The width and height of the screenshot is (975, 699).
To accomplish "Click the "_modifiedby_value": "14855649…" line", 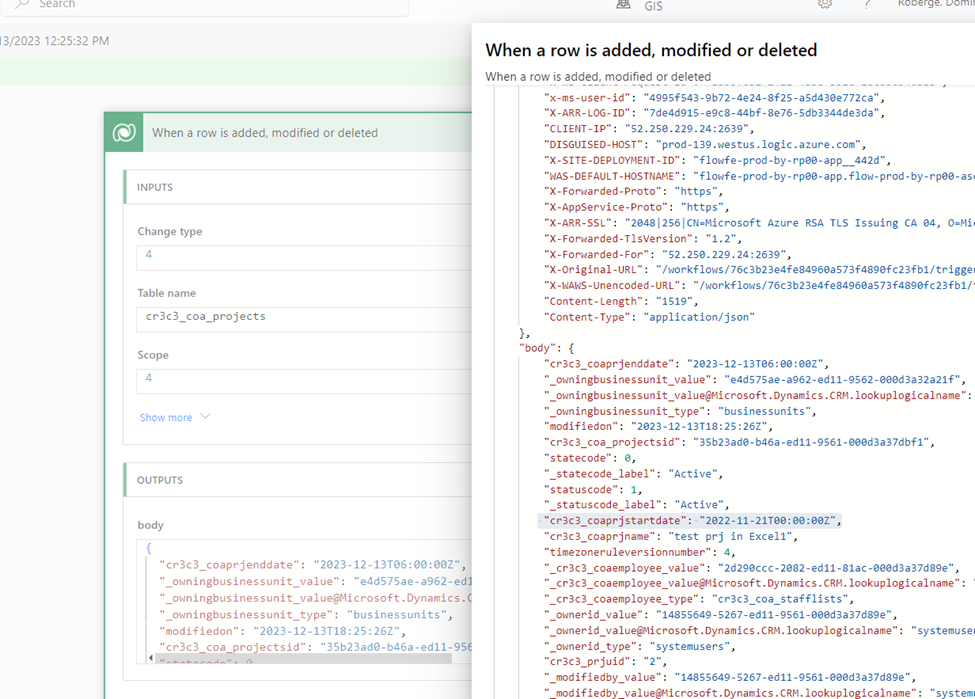I will [x=730, y=677].
